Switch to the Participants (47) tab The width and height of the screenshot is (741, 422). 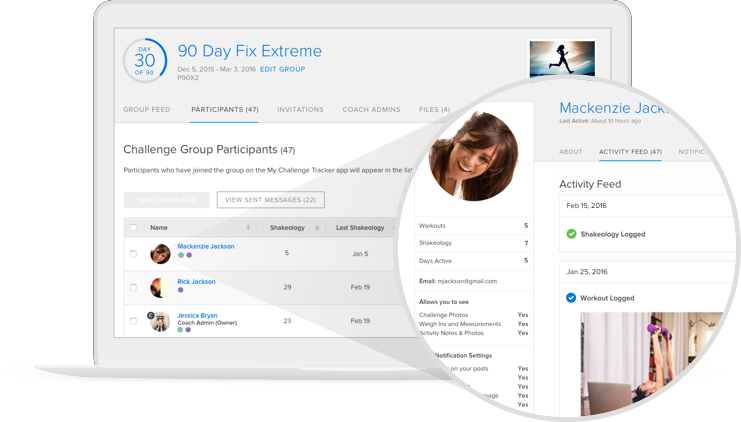point(224,110)
